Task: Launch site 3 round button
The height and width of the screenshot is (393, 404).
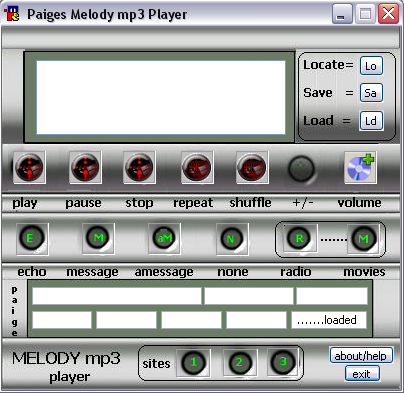Action: point(283,362)
